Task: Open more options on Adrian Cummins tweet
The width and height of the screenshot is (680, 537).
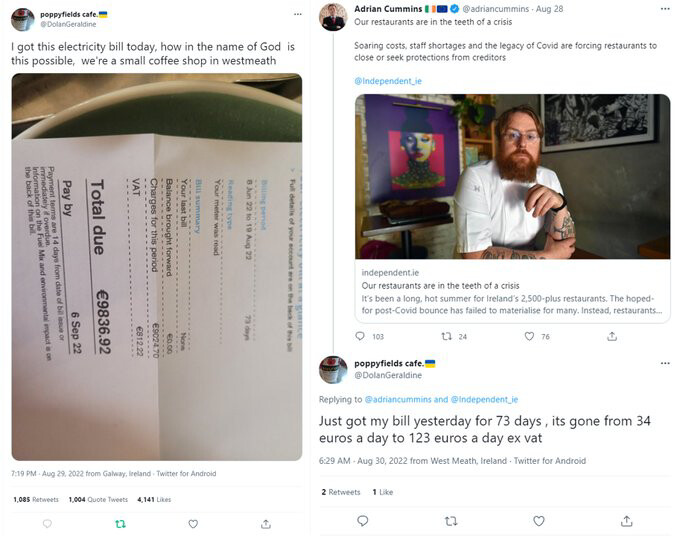Action: coord(665,9)
